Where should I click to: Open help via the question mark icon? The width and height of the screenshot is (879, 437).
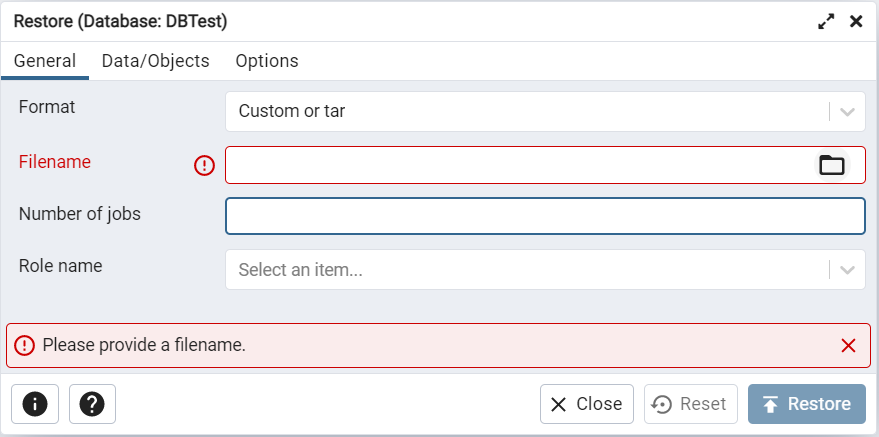93,404
